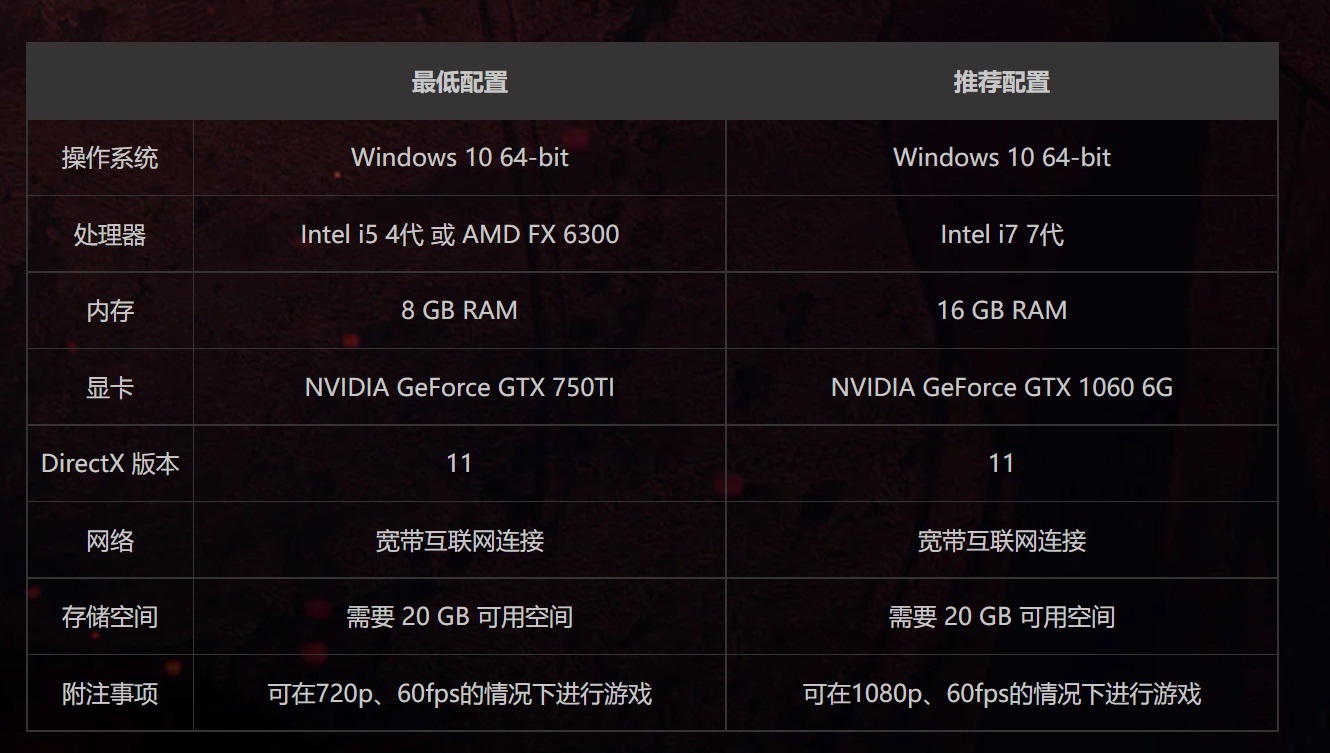Select the 16 GB RAM cell
This screenshot has width=1330, height=753.
[x=1002, y=311]
